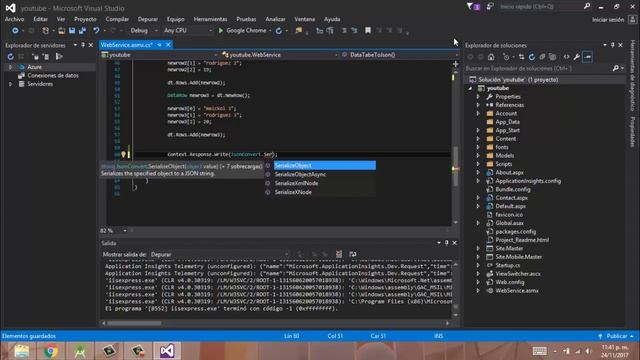The width and height of the screenshot is (640, 360).
Task: Click the Clear All icon in output panel
Action: click(339, 254)
